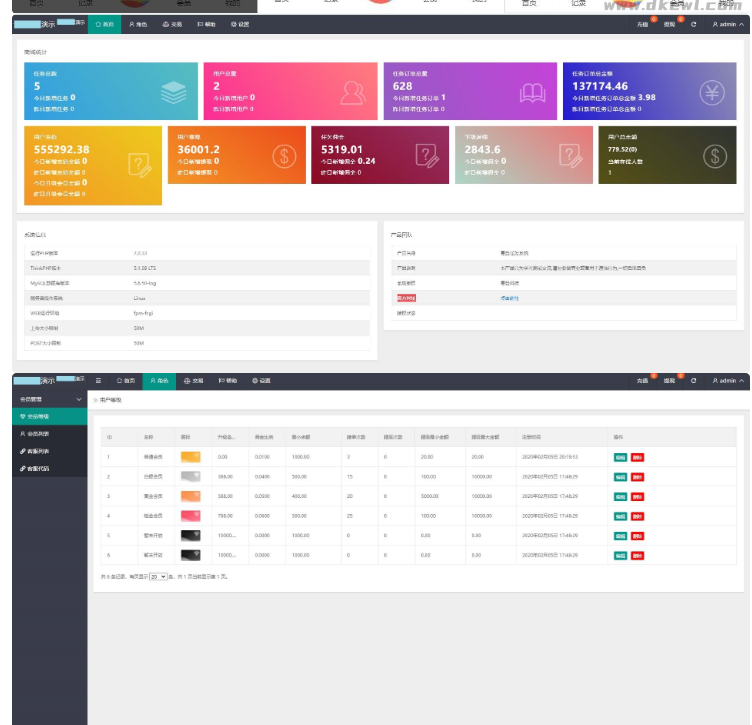Click the stacked layers icon on the teal card
This screenshot has width=752, height=725.
point(173,92)
